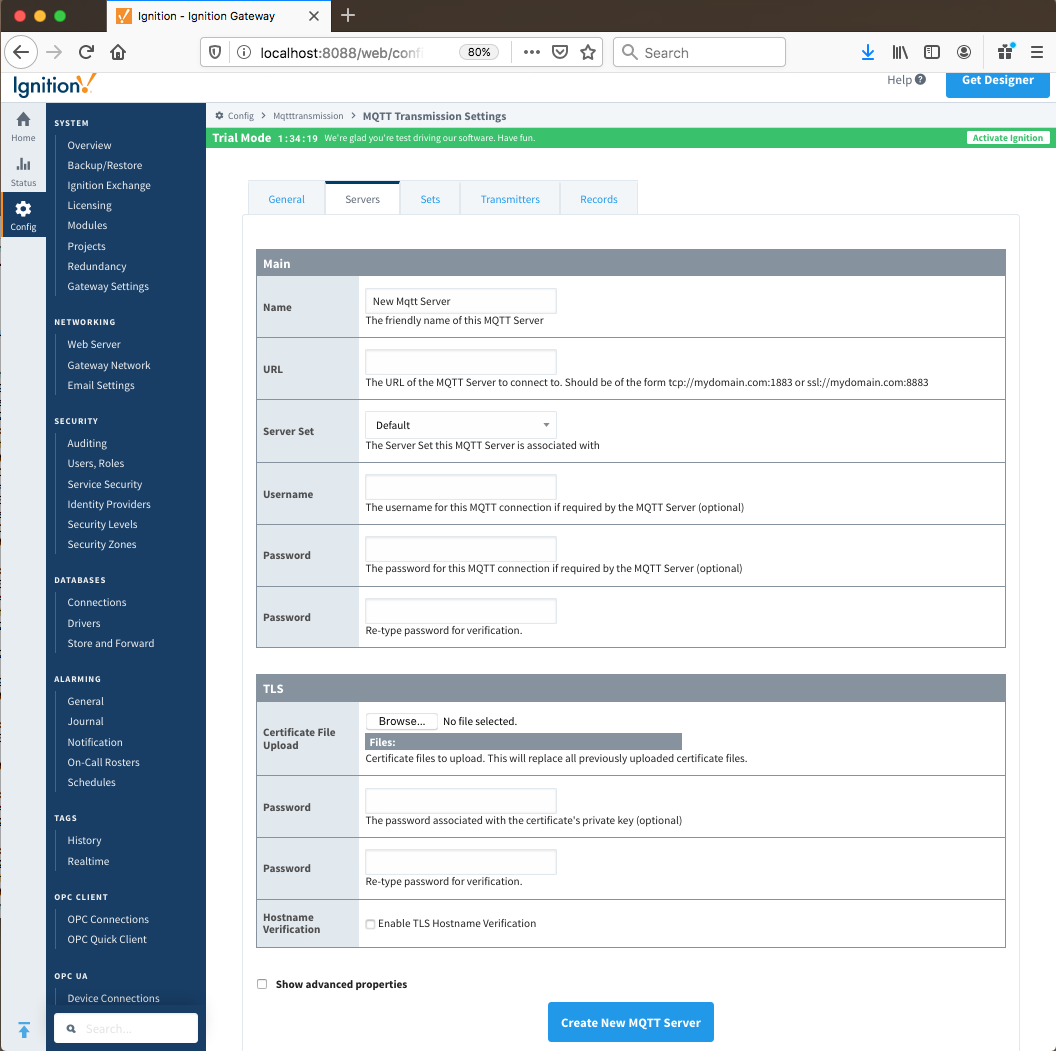Click the scroll-to-top arrow in sidebar
Image resolution: width=1056 pixels, height=1051 pixels.
[x=24, y=1029]
